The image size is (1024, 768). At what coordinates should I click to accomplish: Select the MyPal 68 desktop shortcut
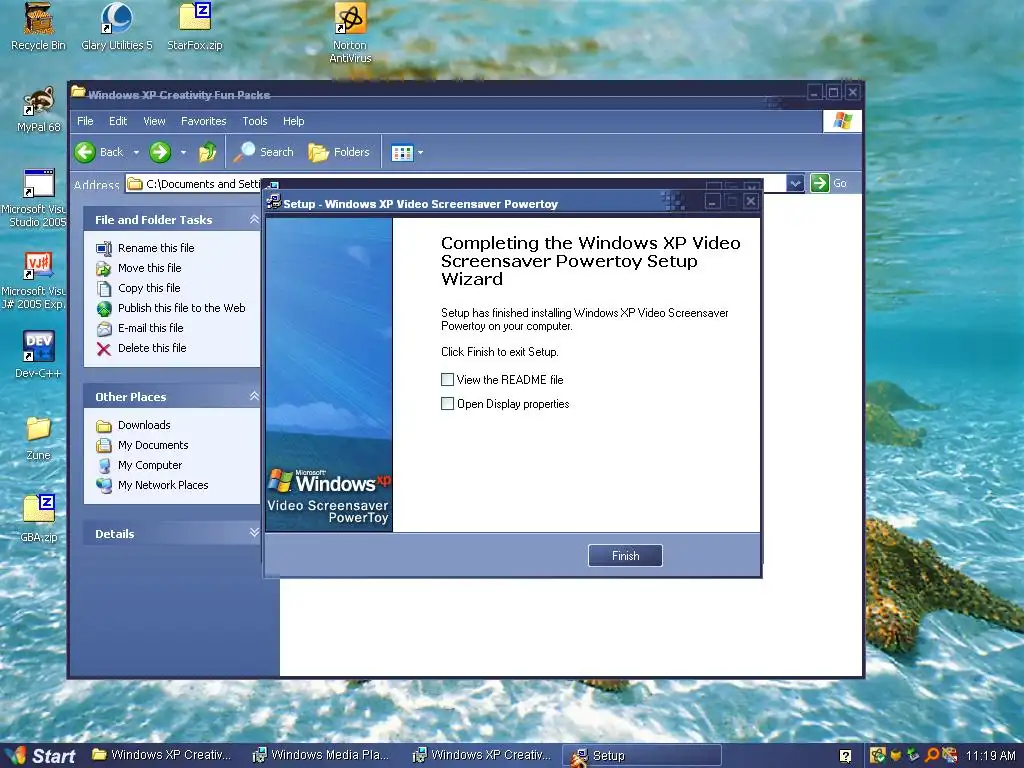tap(39, 110)
